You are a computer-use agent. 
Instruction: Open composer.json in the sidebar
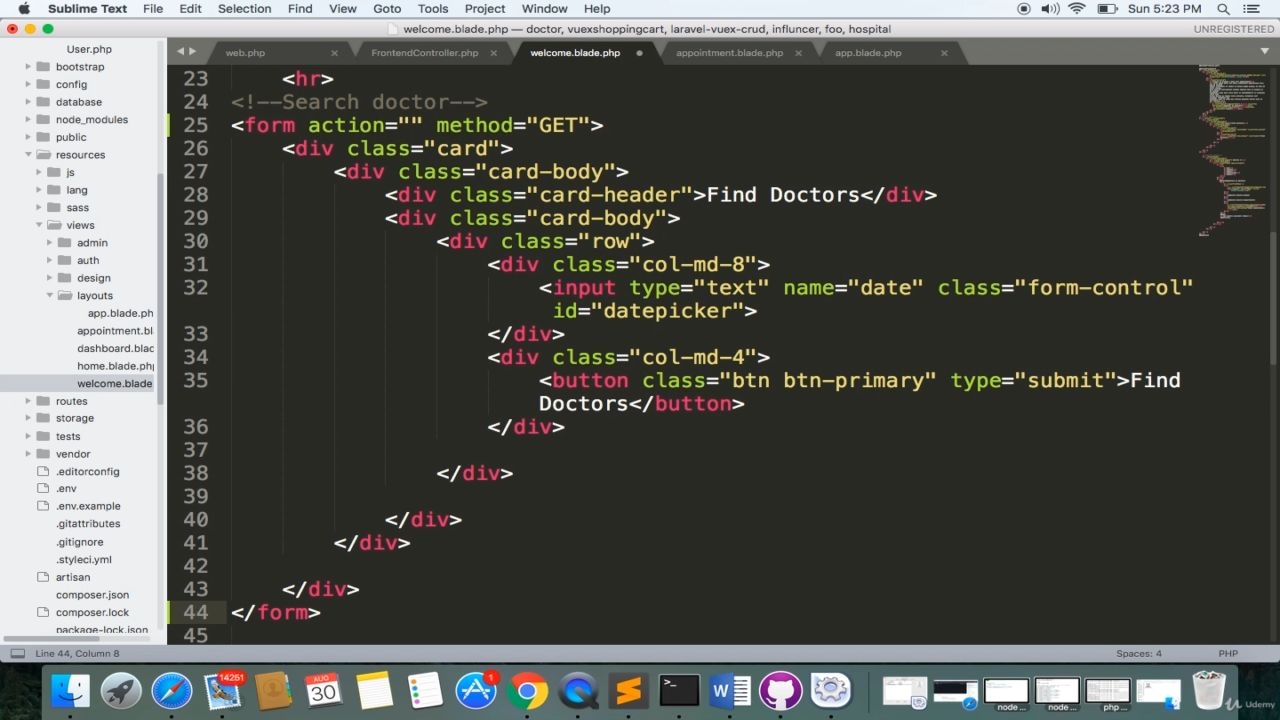pos(92,595)
